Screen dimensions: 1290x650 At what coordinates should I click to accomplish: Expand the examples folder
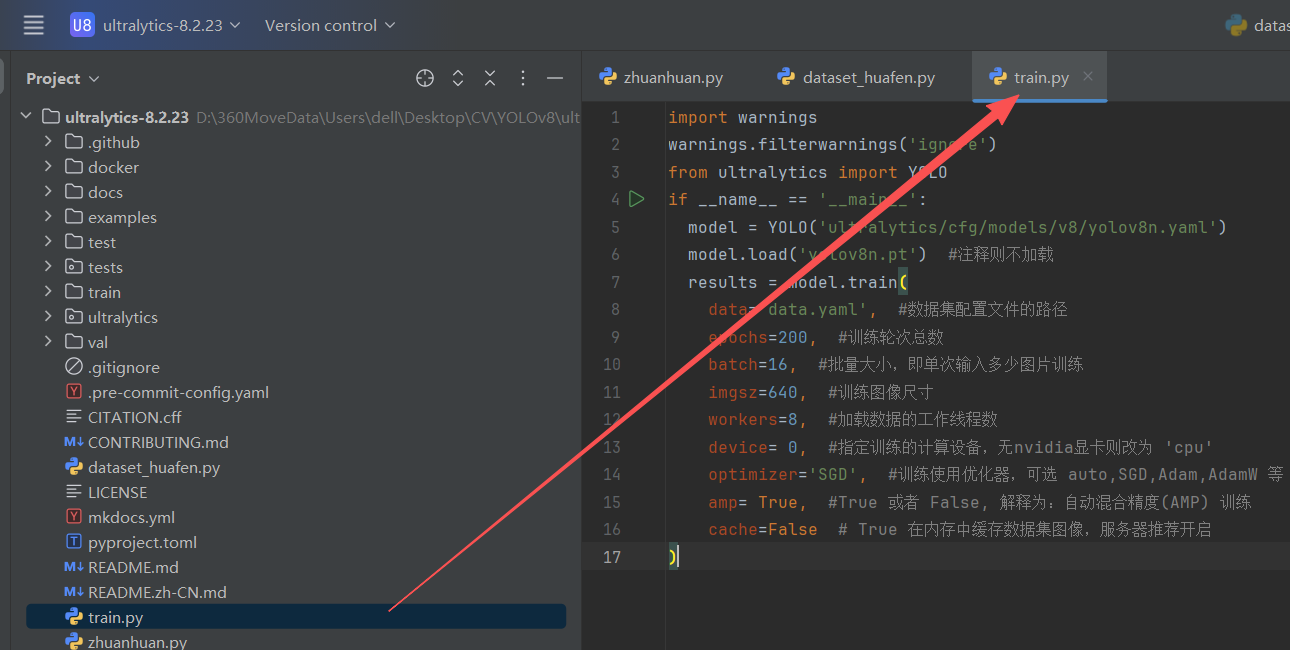click(48, 217)
